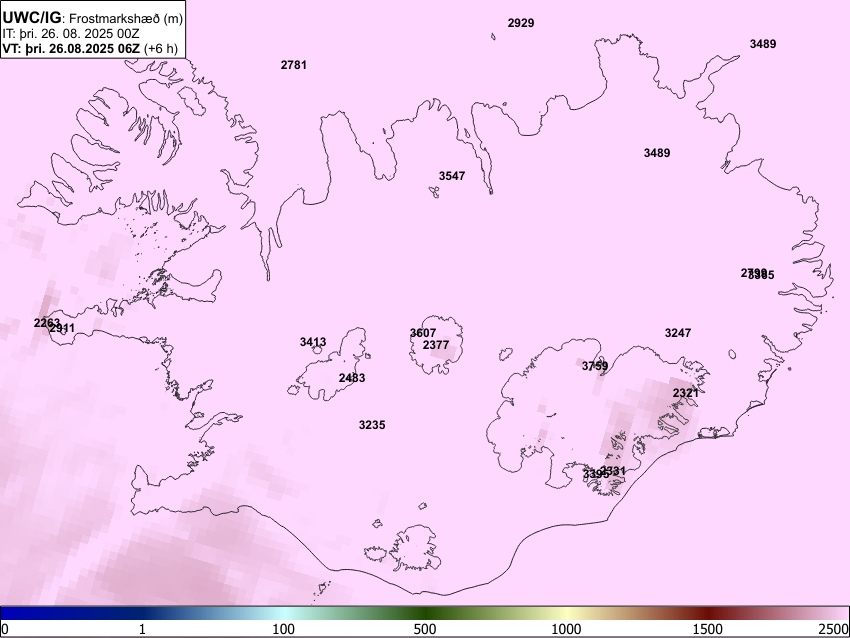Click the 3413 value beside the small glacier
Image resolution: width=850 pixels, height=638 pixels.
tap(313, 342)
